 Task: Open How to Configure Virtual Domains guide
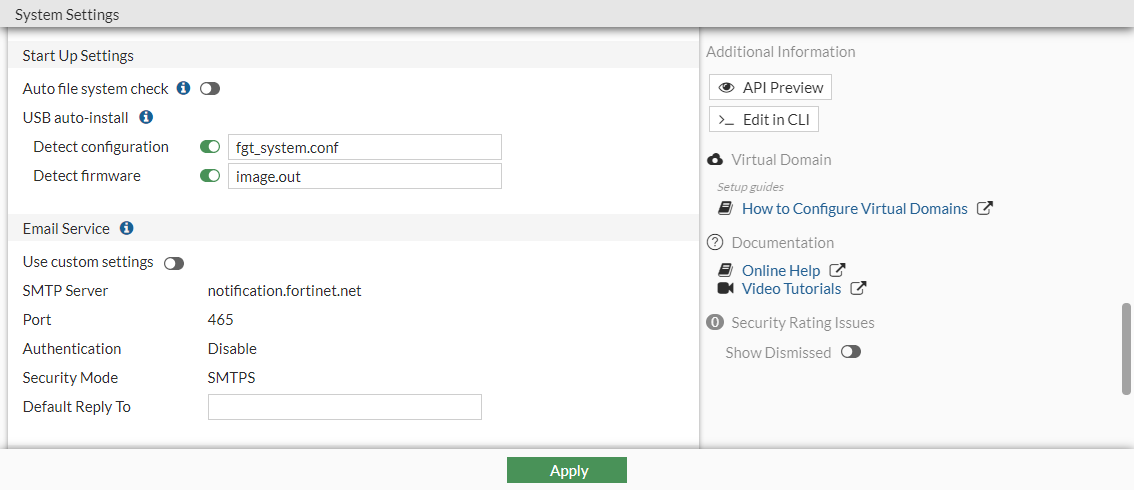click(854, 209)
